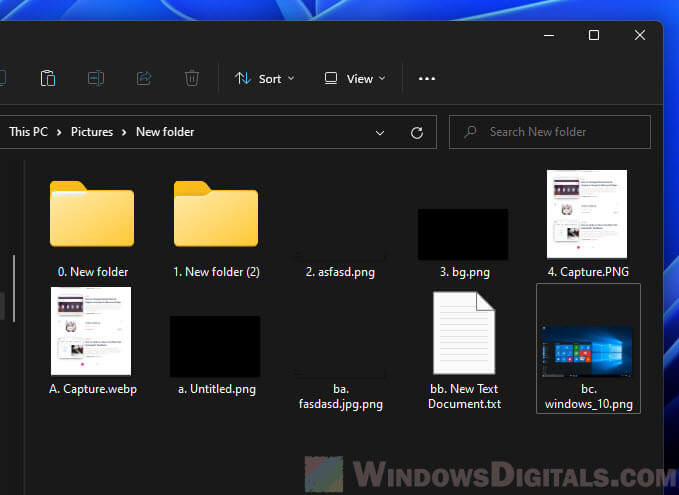Click the Delete trash icon
Viewport: 679px width, 495px height.
tap(192, 78)
